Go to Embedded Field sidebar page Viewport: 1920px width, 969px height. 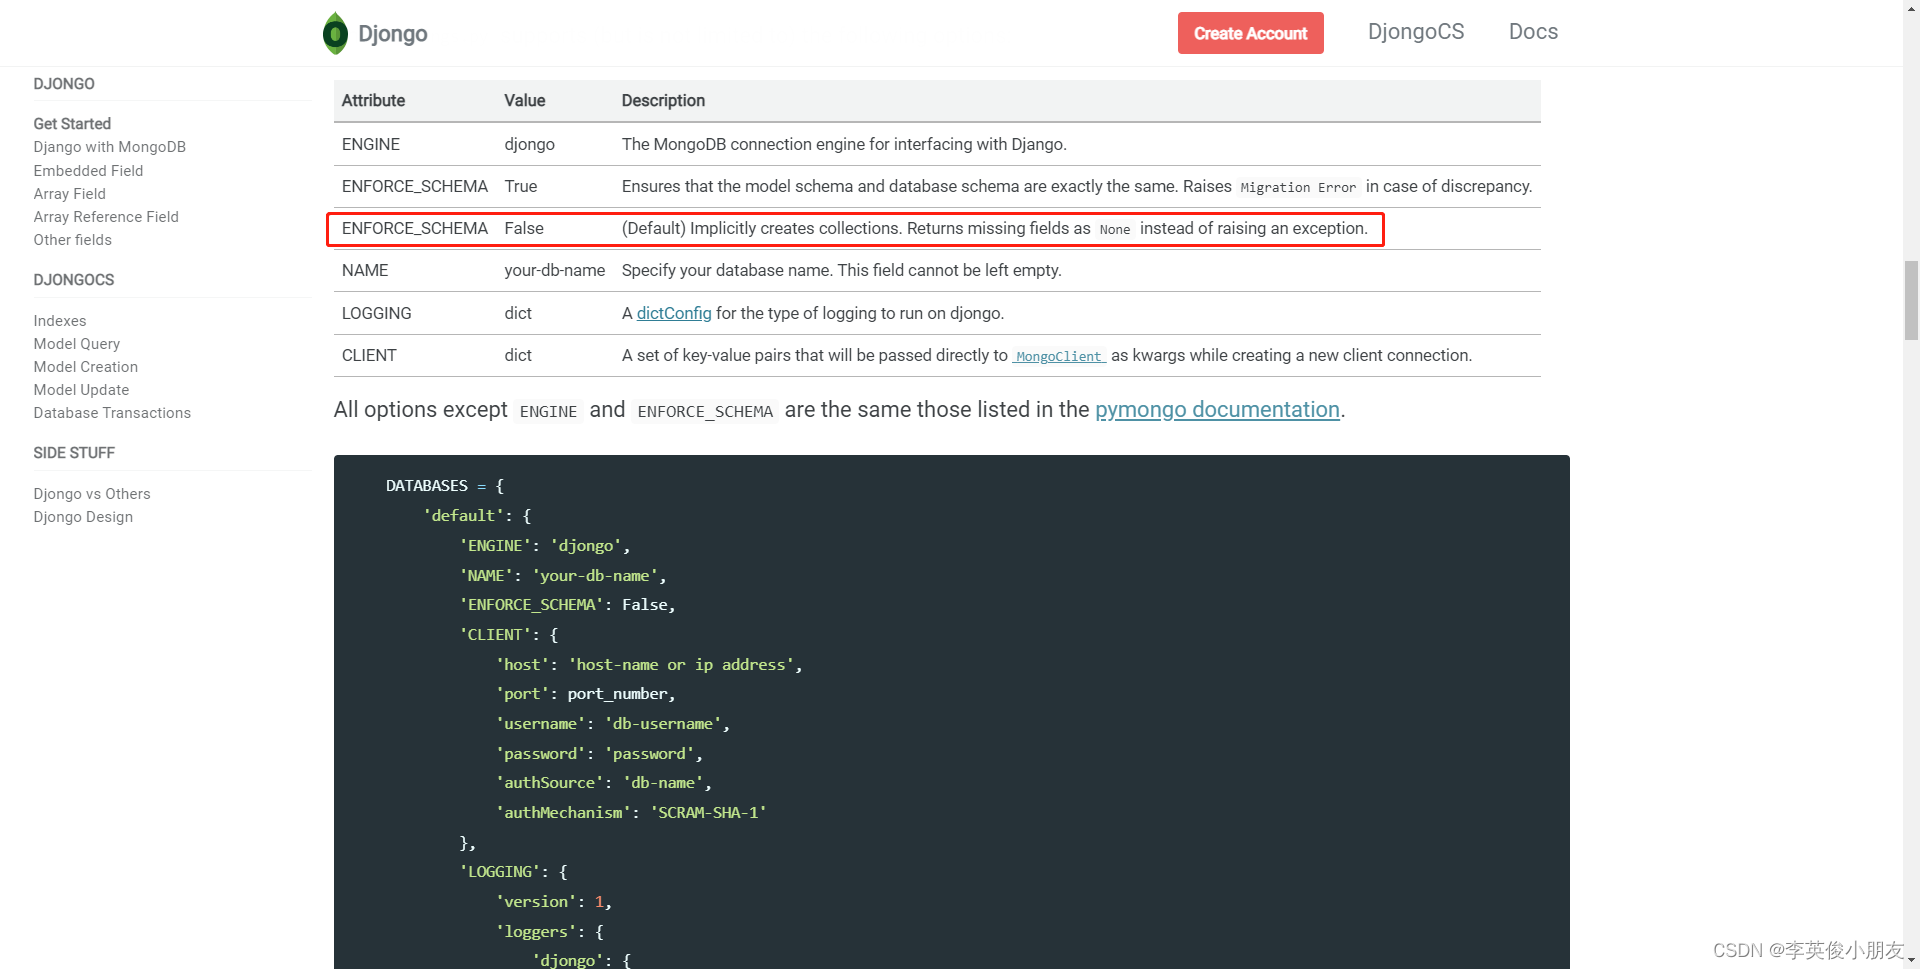(88, 171)
